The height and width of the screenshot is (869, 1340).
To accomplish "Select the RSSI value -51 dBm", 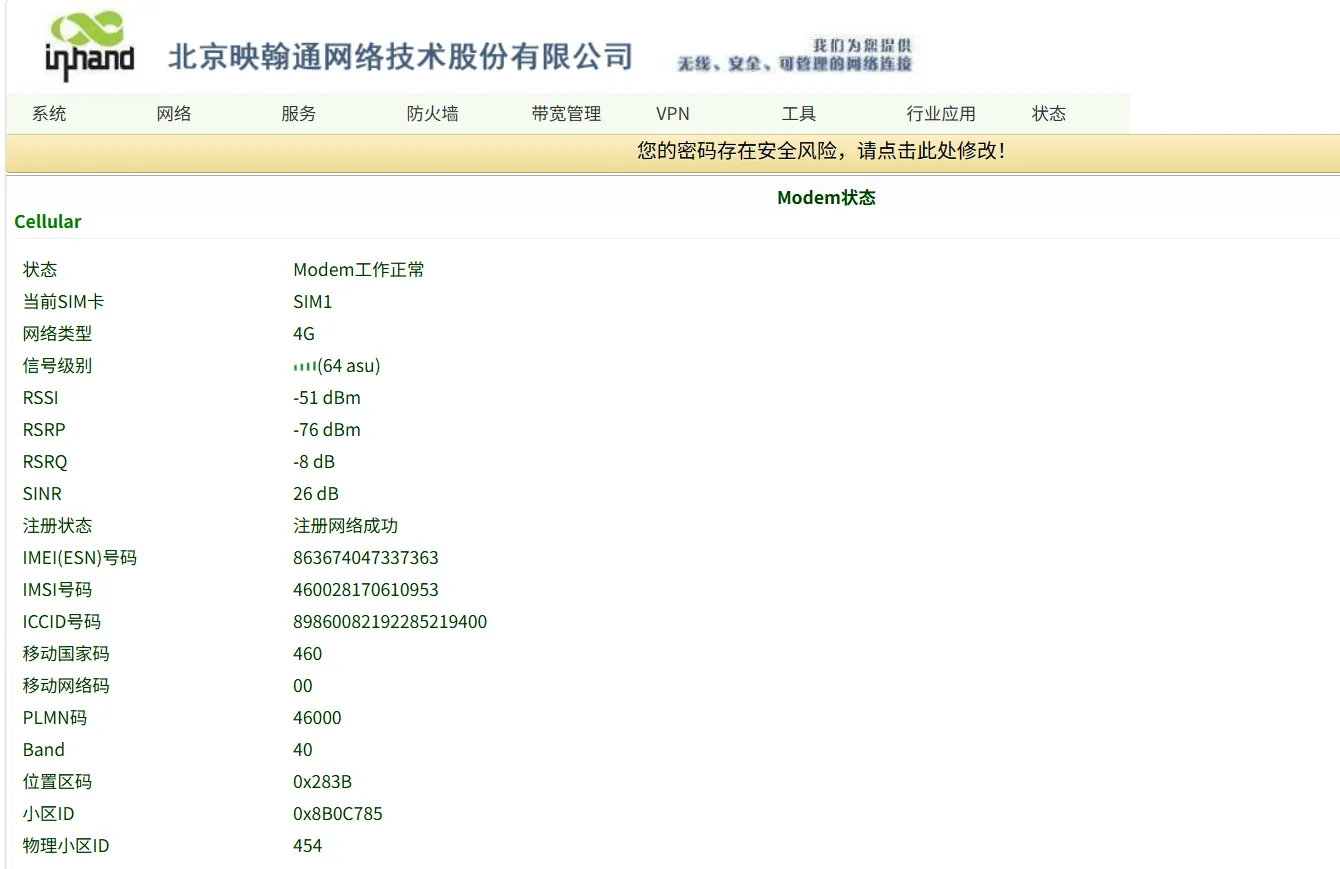I will click(327, 398).
